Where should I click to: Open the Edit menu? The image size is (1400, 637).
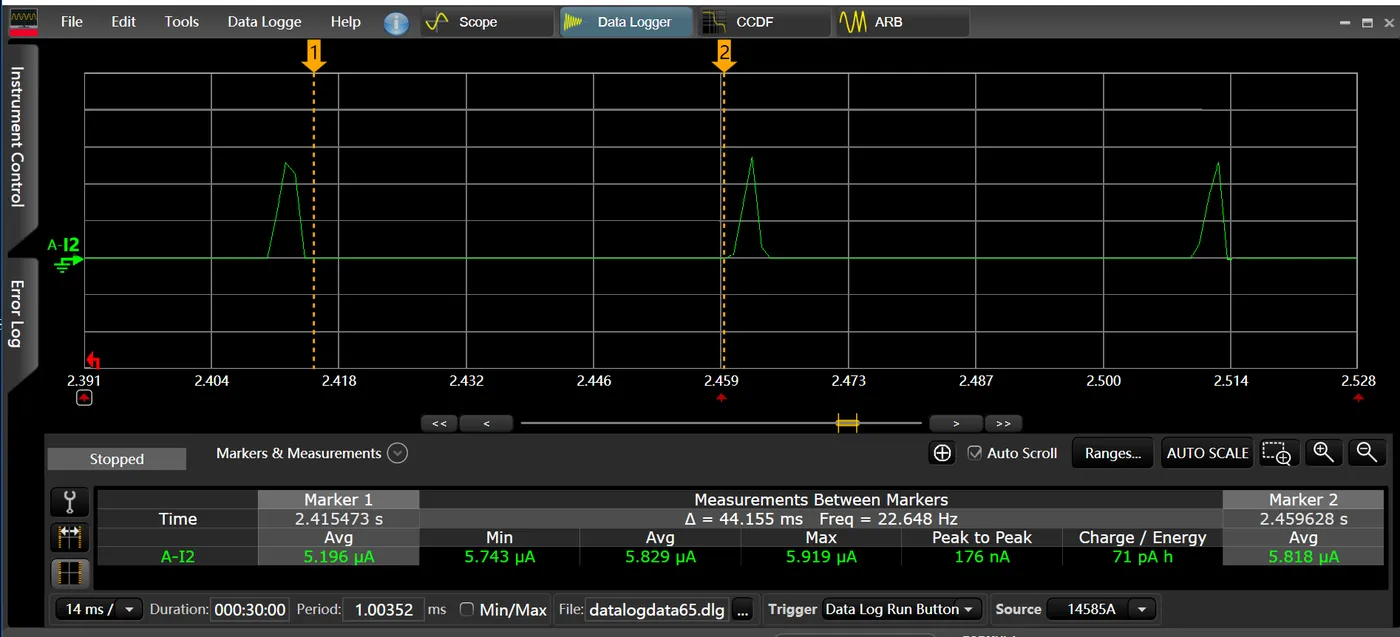point(124,22)
